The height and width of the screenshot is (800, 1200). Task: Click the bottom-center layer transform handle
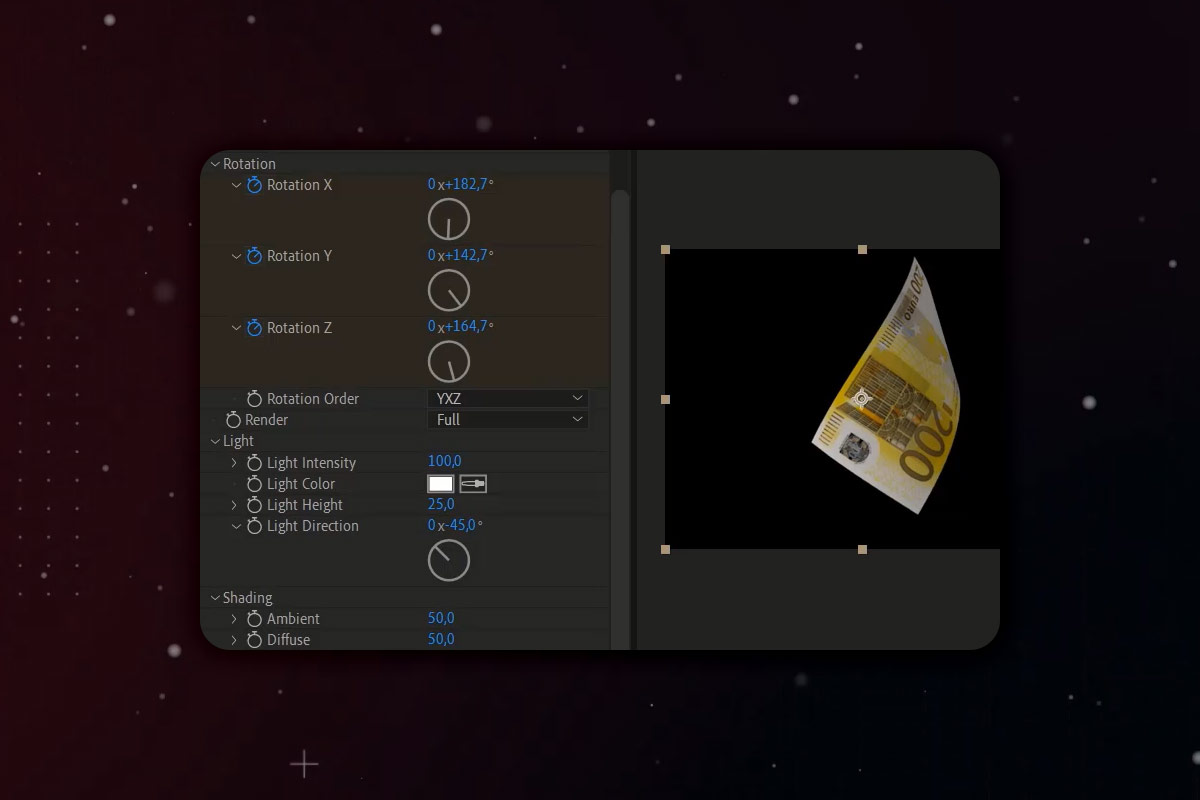pos(862,549)
